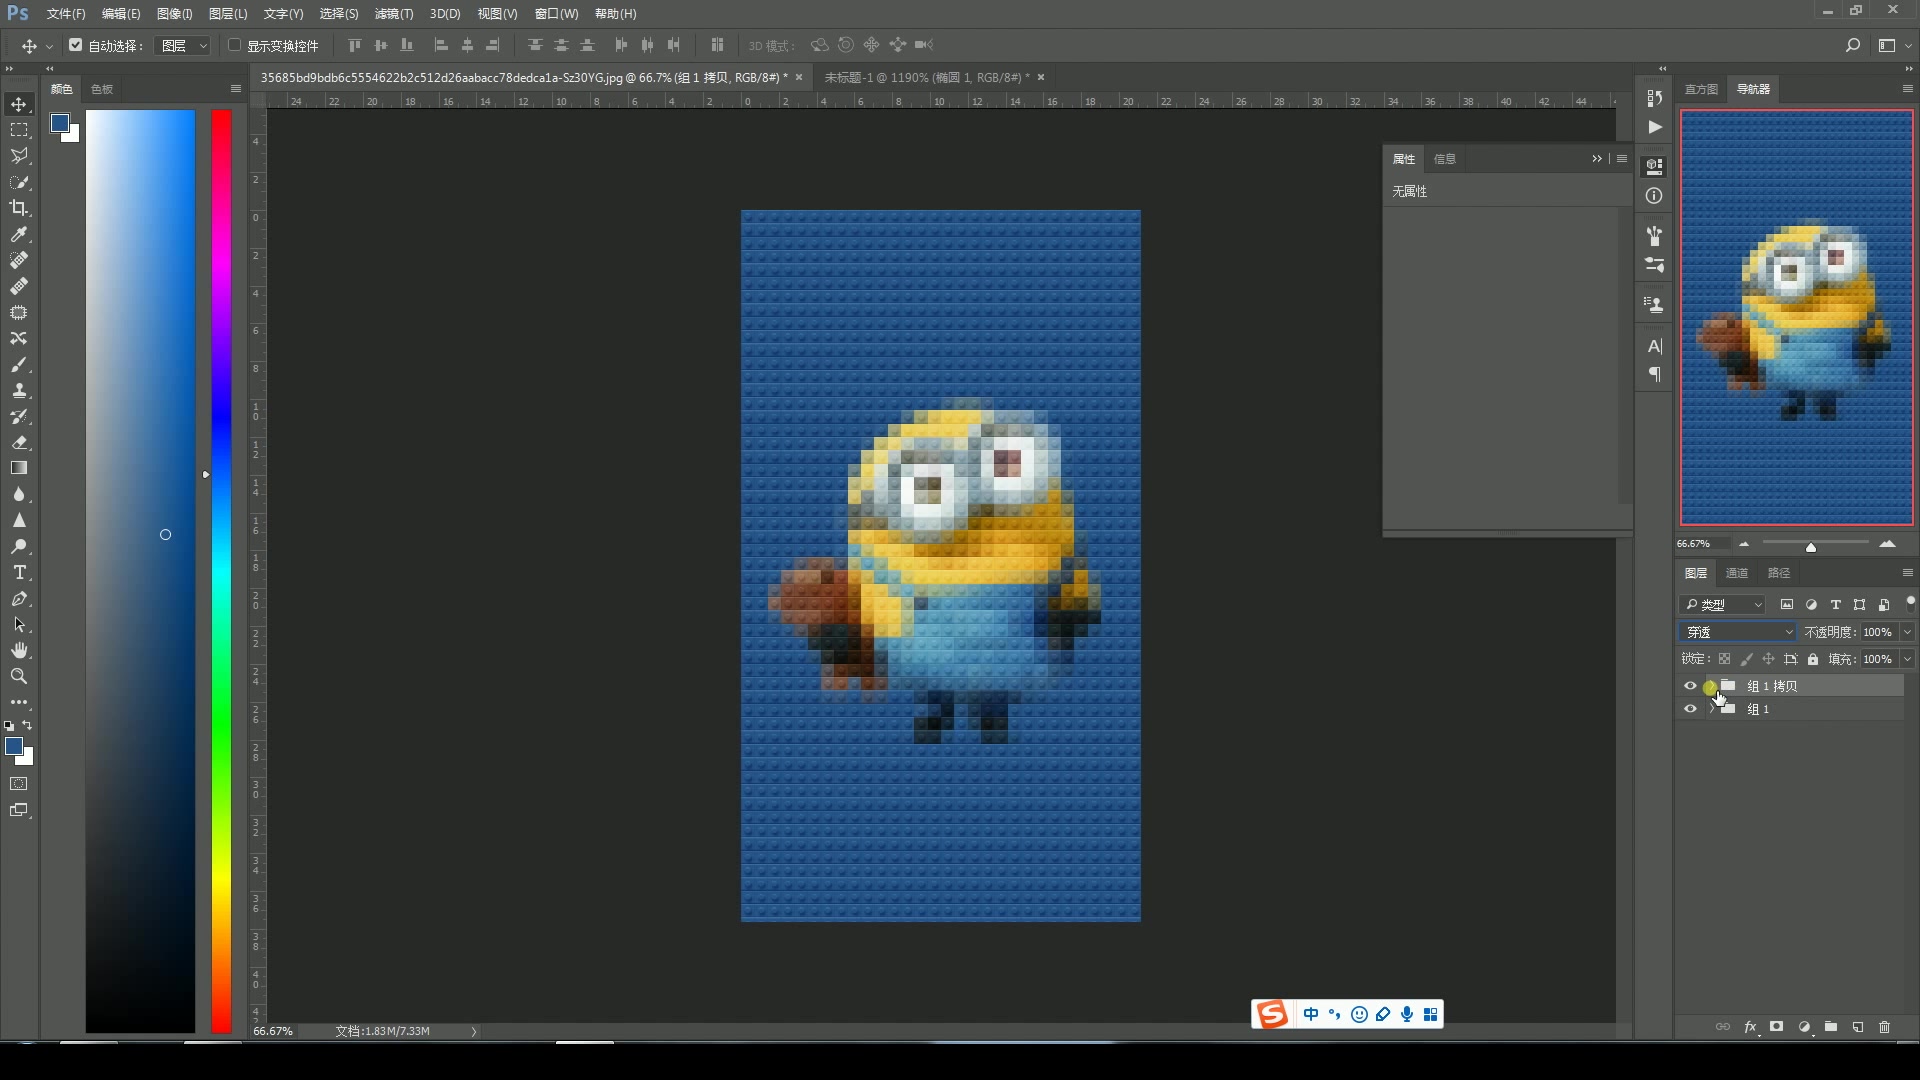Click the Navigator image thumbnail

click(1797, 318)
